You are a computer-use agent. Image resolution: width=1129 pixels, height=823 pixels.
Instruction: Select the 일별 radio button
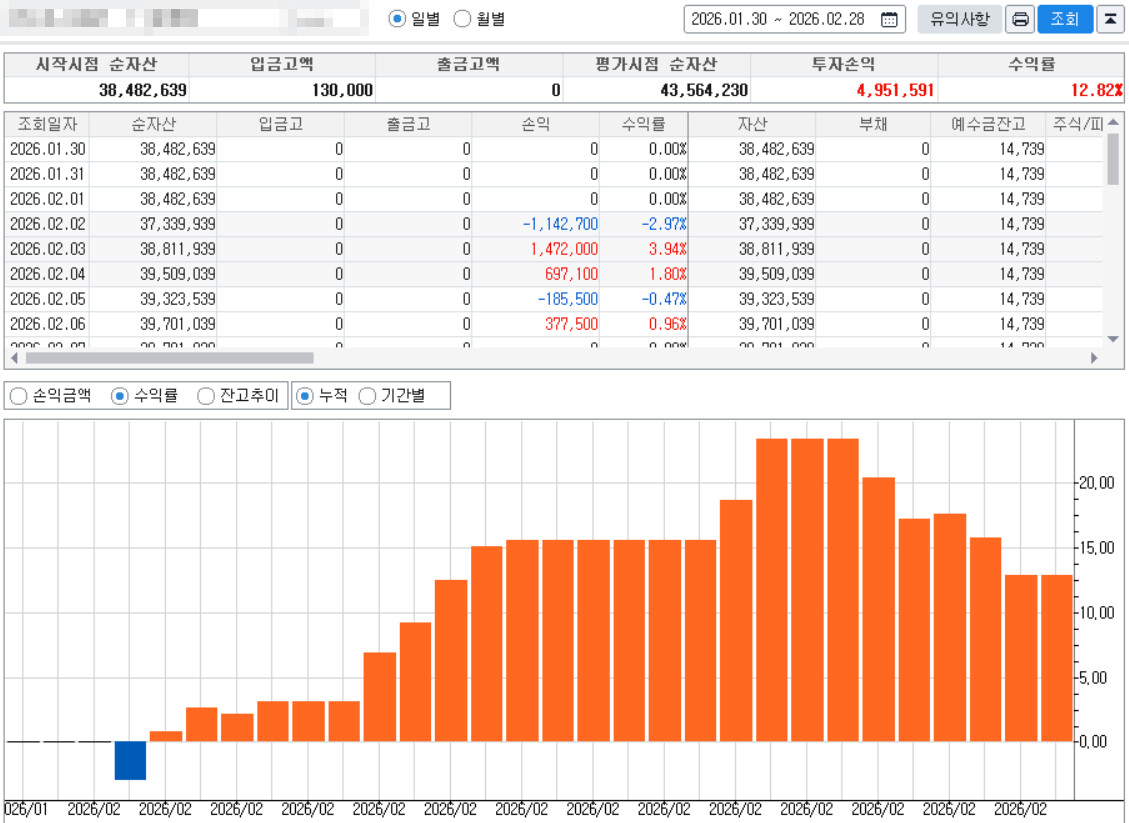[397, 19]
